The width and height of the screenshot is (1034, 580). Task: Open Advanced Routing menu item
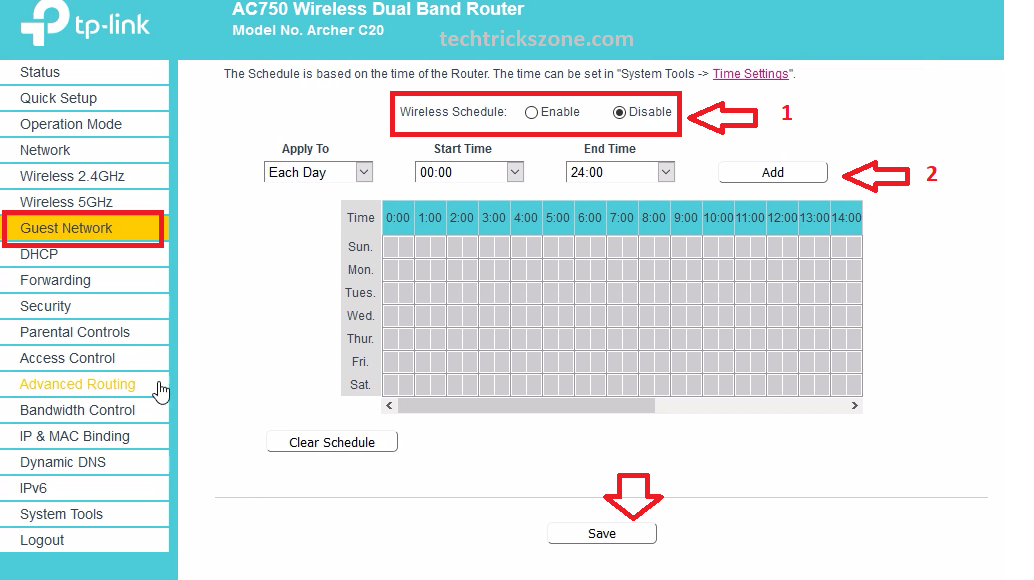(78, 384)
